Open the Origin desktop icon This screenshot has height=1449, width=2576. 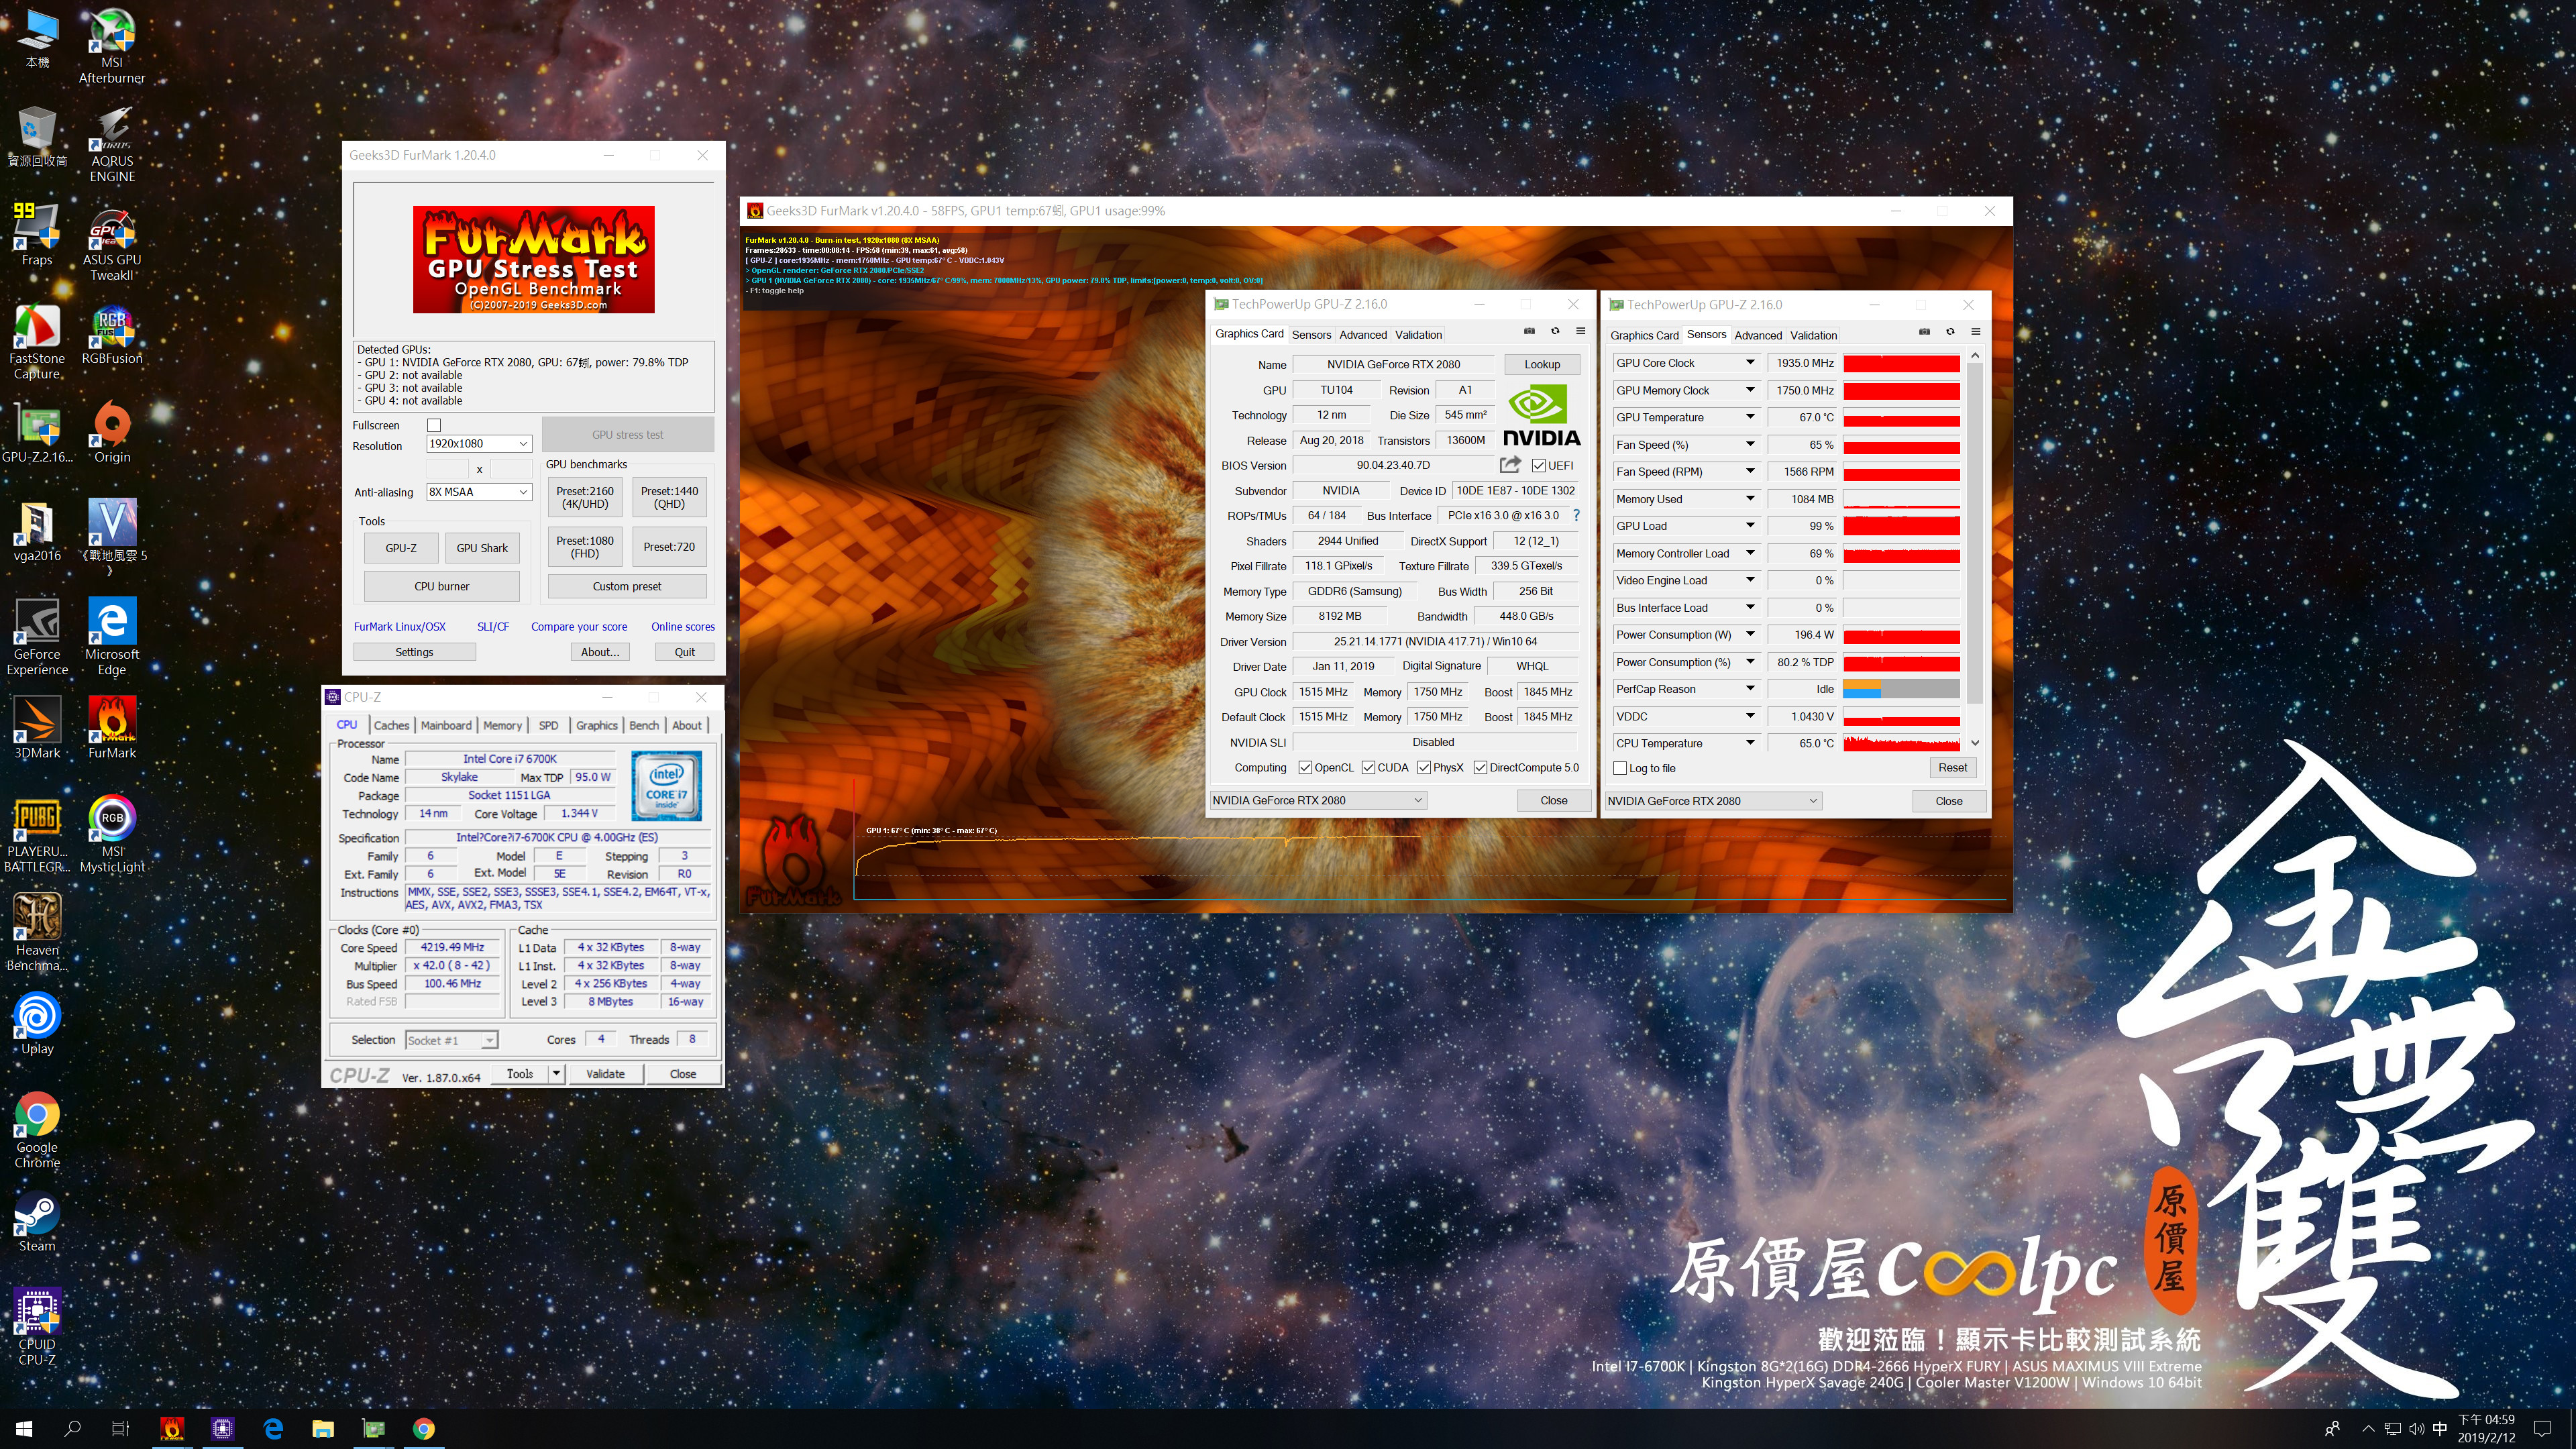pos(112,432)
